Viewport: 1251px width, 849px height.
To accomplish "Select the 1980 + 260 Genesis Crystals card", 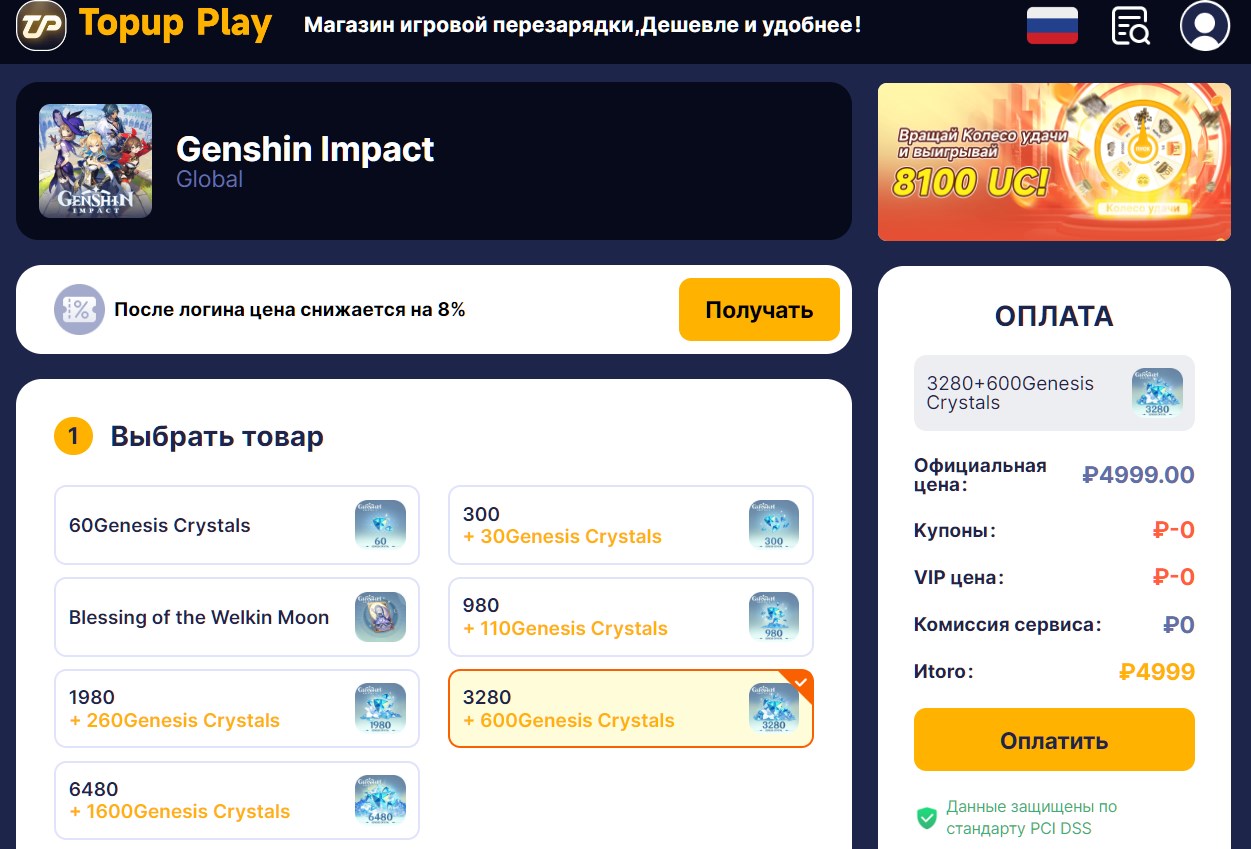I will tap(237, 708).
